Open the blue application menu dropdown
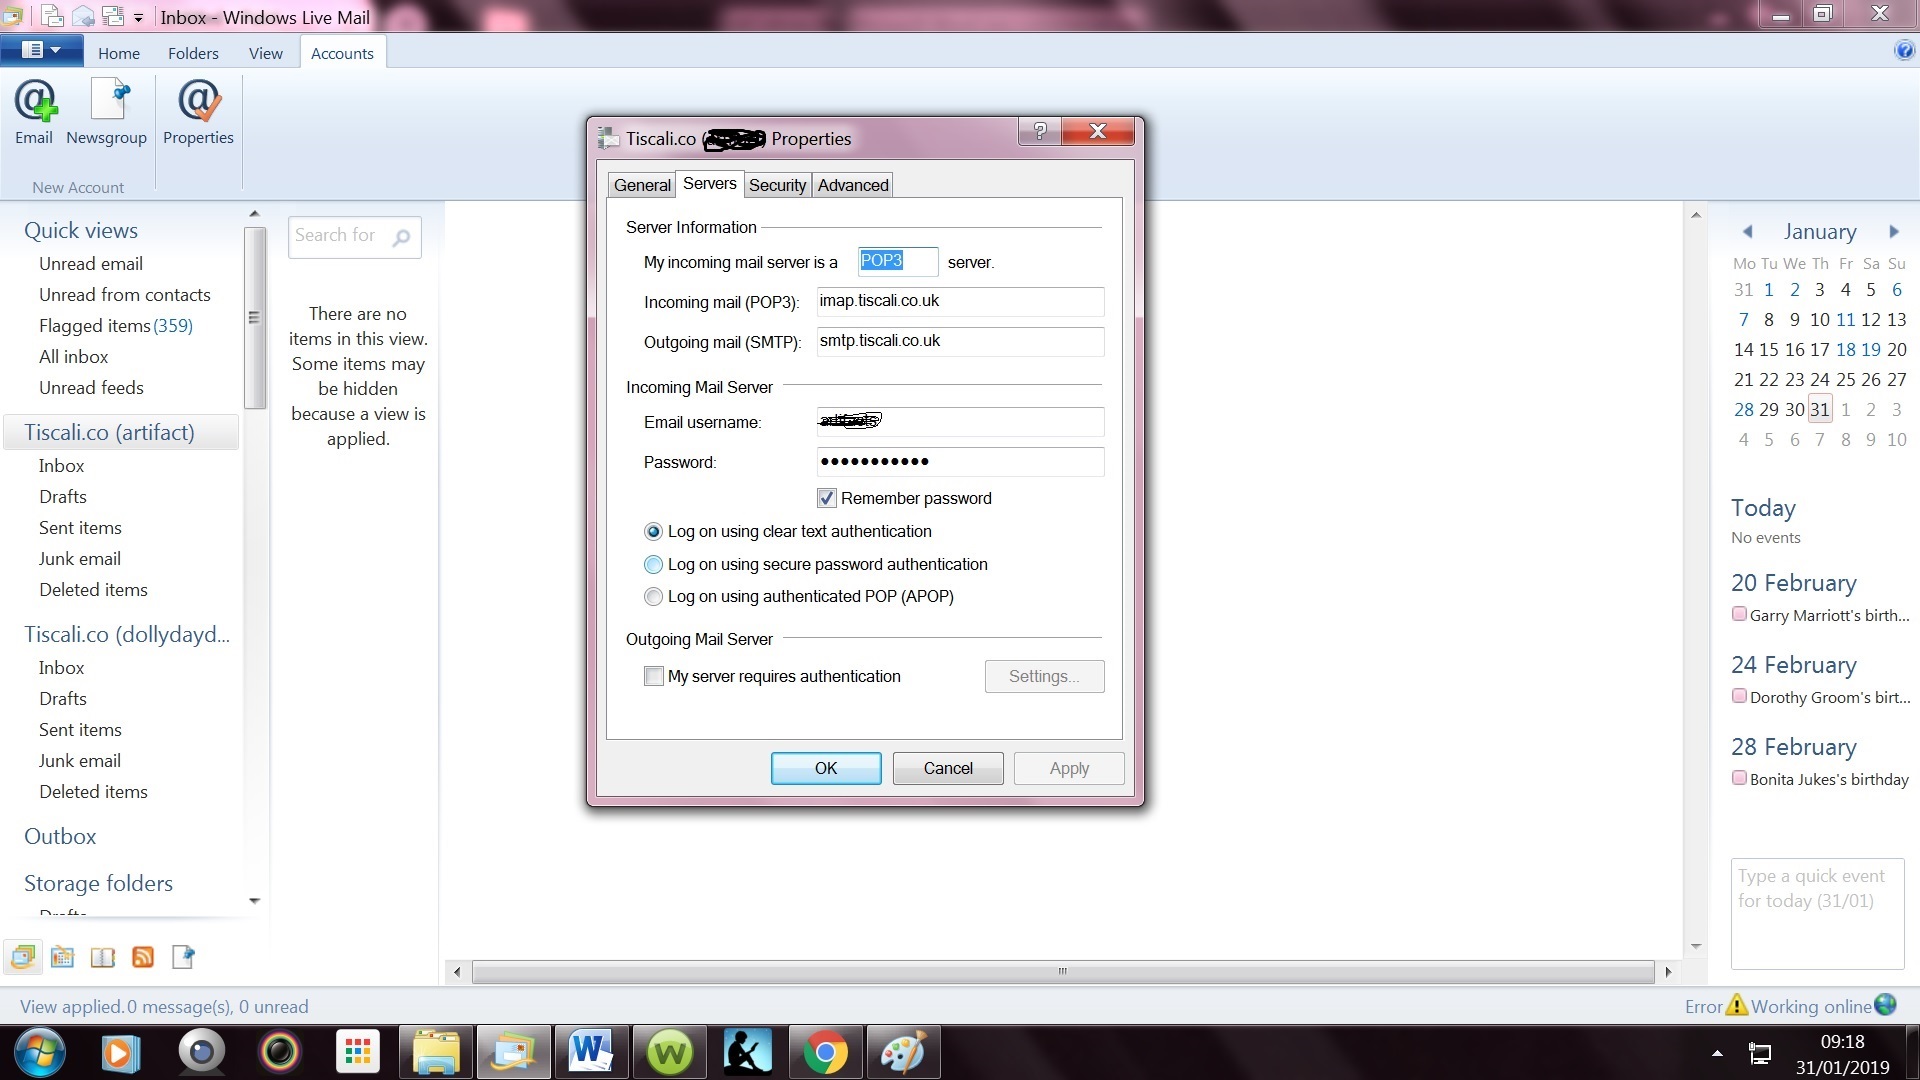The height and width of the screenshot is (1080, 1920). 41,50
